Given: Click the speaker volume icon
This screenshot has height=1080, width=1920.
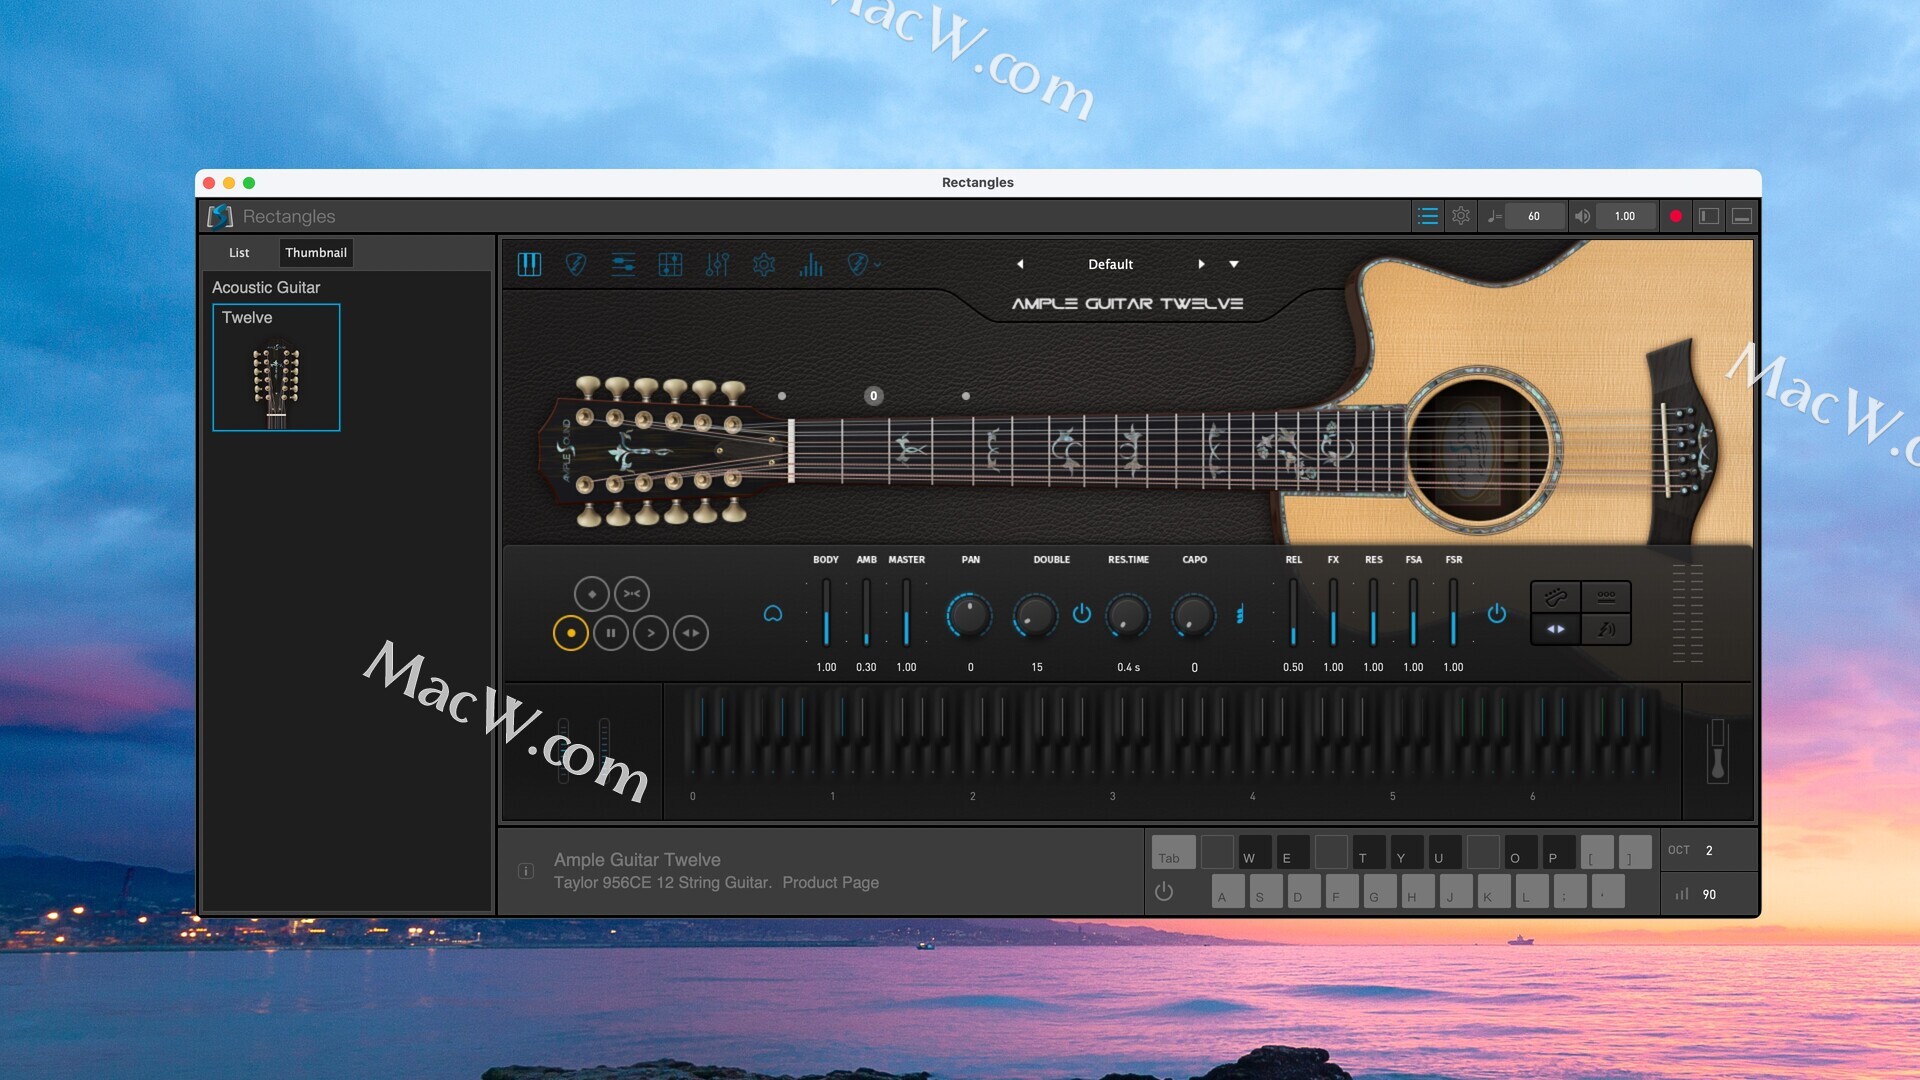Looking at the screenshot, I should click(1582, 216).
